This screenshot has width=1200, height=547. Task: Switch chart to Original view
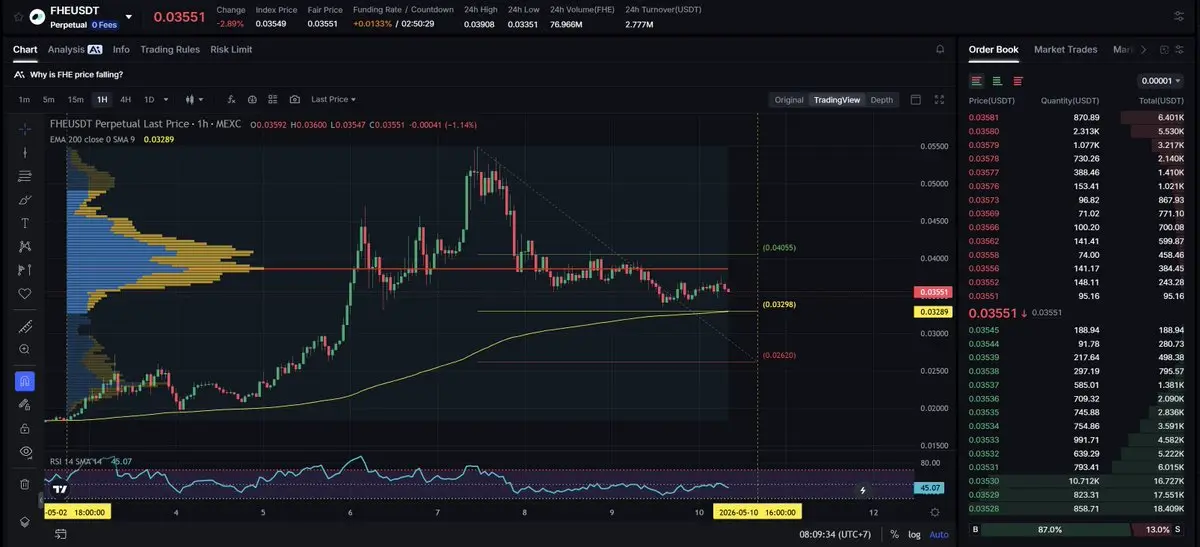pos(789,99)
